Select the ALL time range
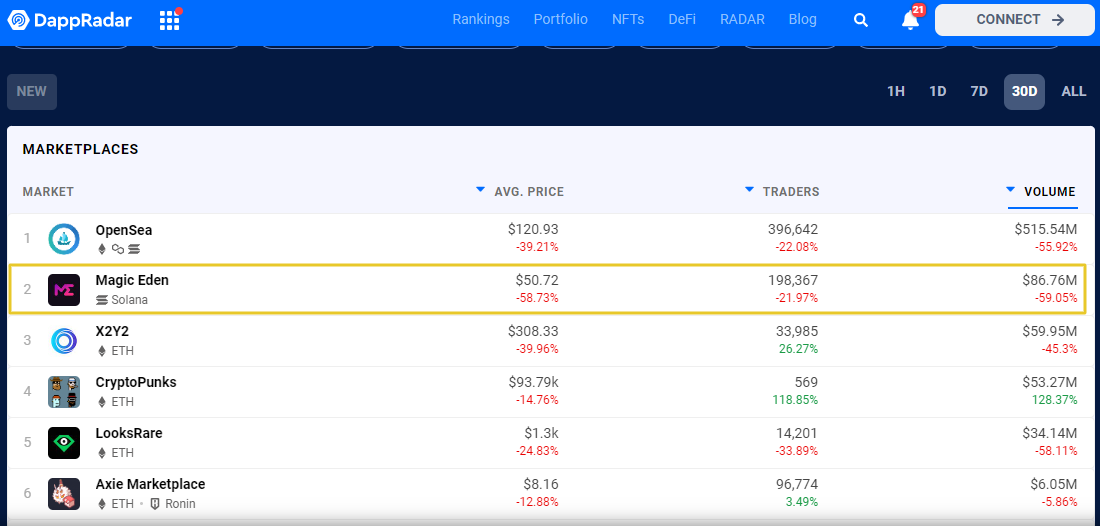This screenshot has width=1100, height=527. coord(1073,92)
